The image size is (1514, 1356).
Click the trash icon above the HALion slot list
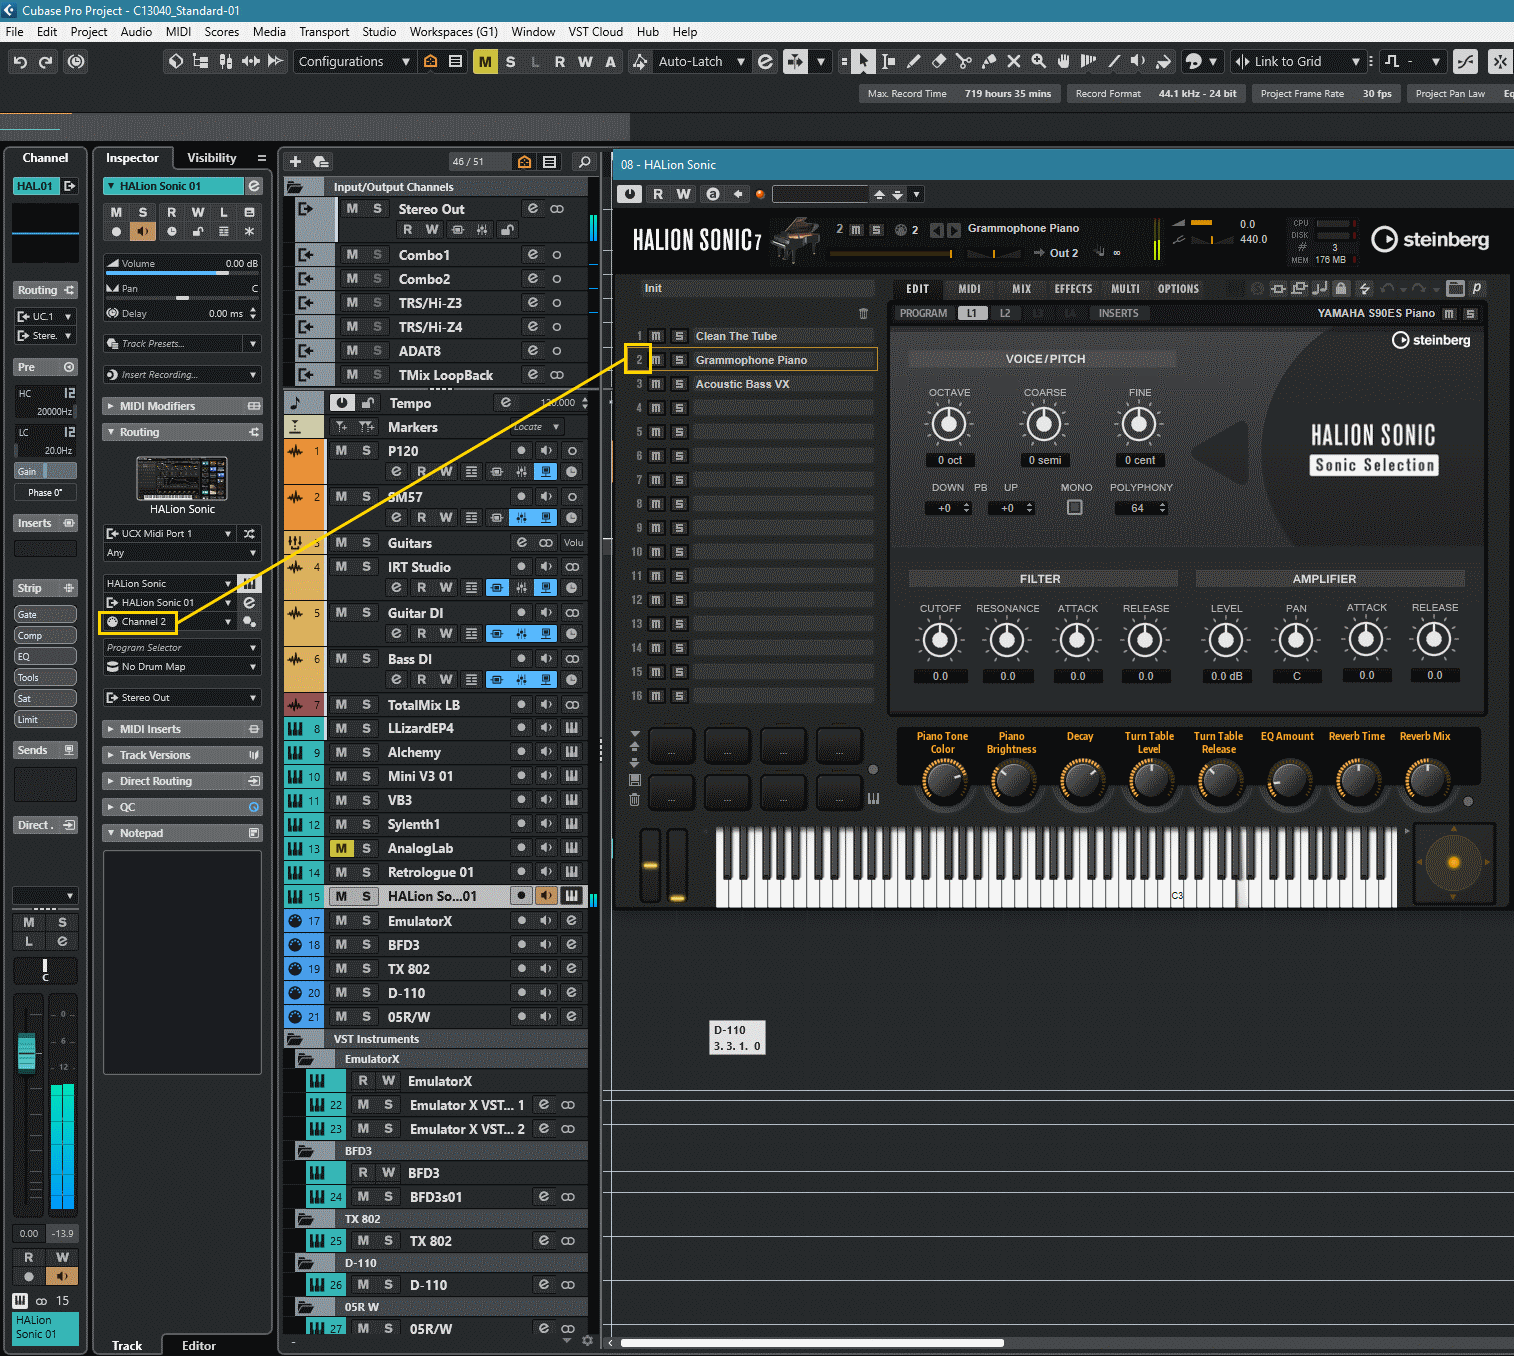(864, 314)
